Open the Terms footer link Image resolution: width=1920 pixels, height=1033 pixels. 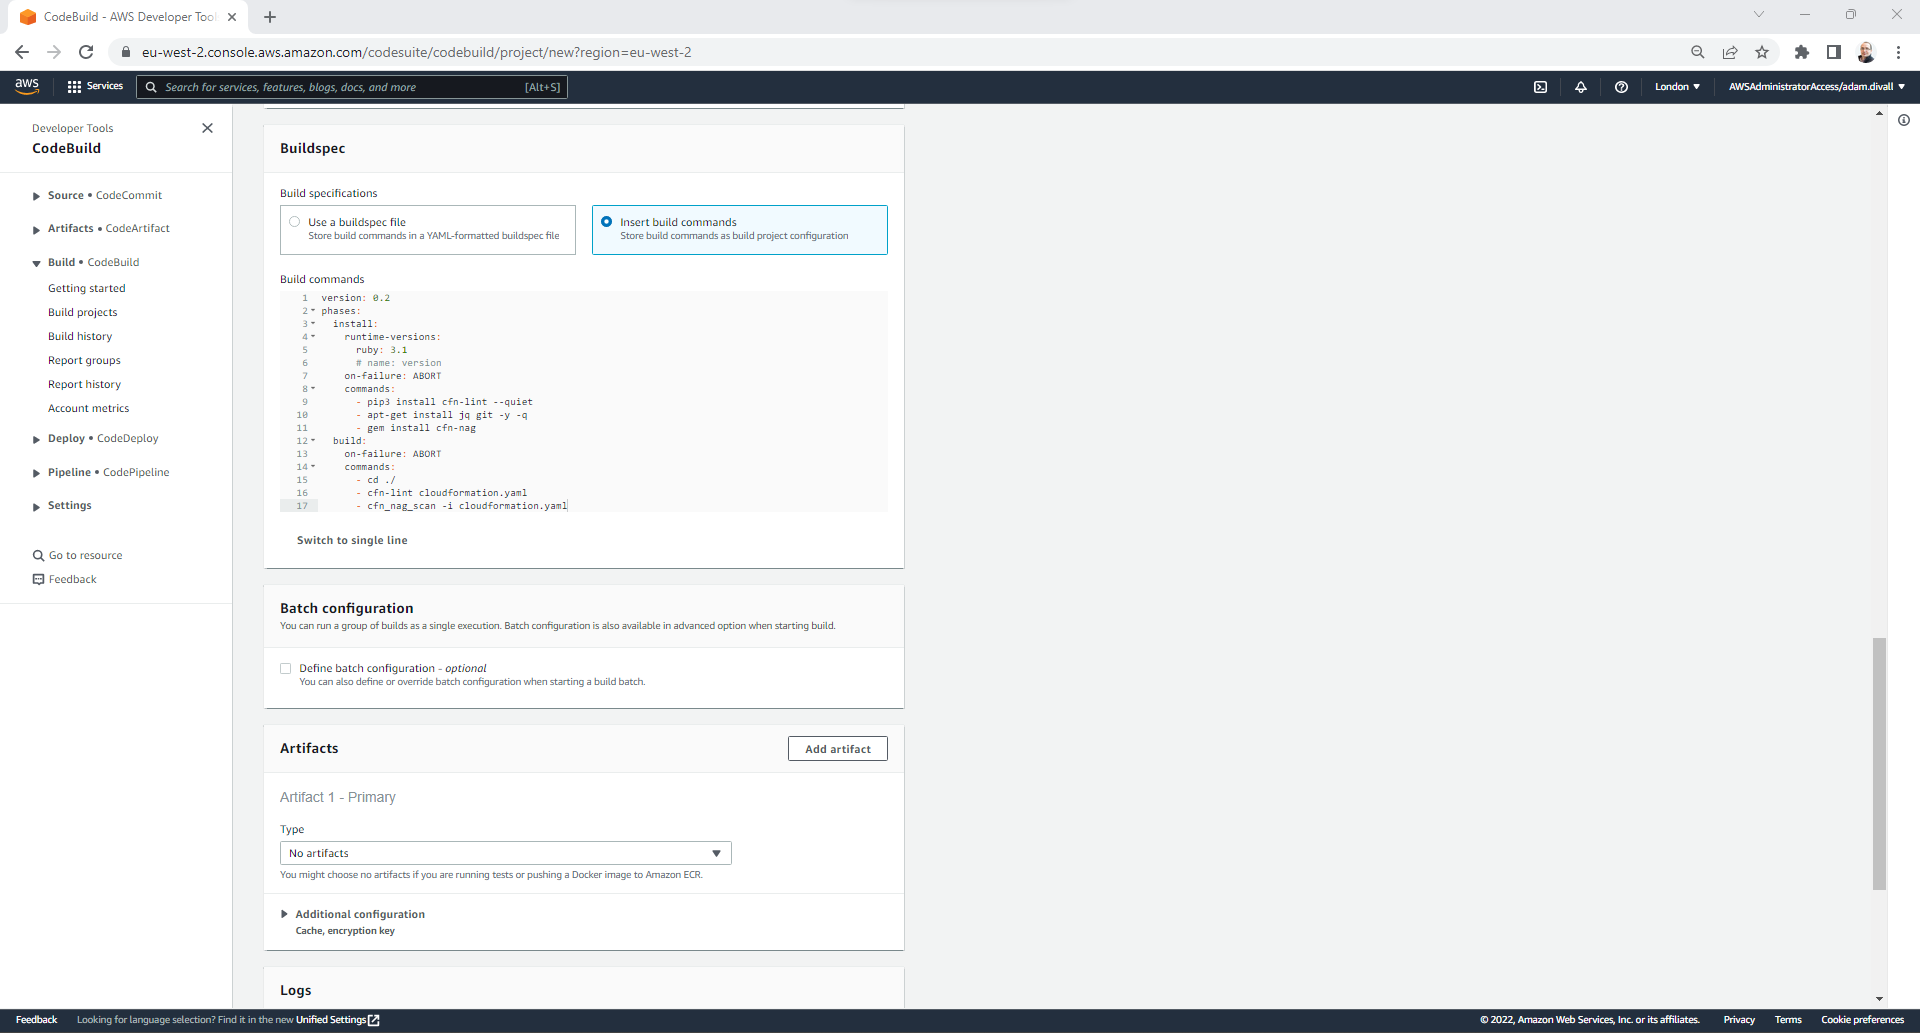(1788, 1020)
